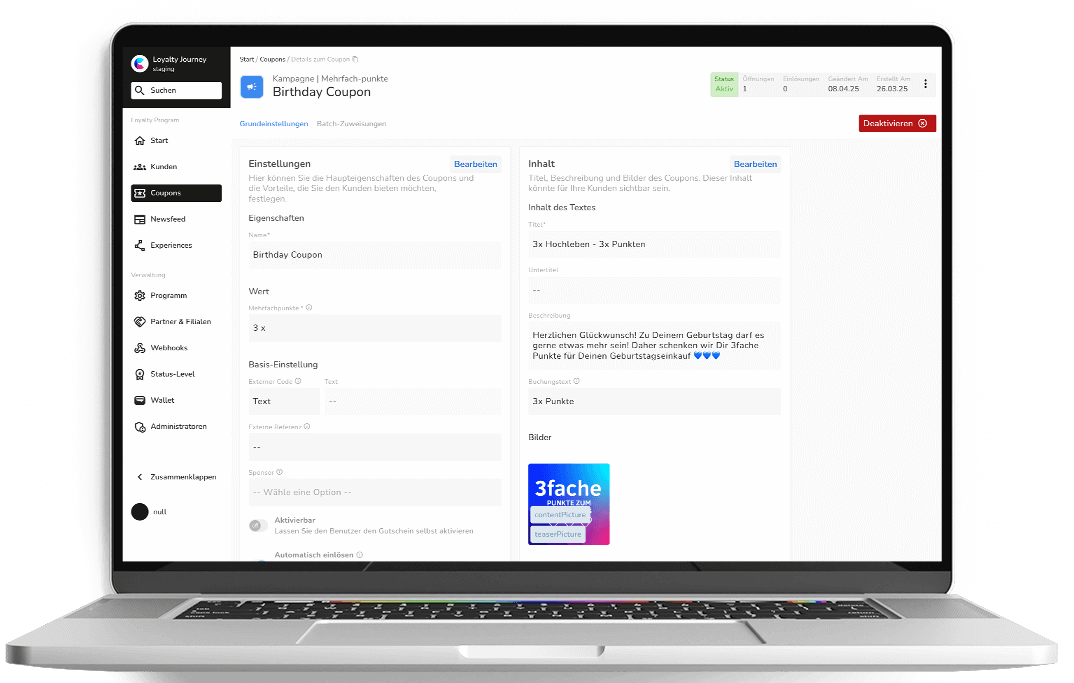Click the Buchungstext field 3x Punkte
Screen dimensions: 1074x683
654,401
